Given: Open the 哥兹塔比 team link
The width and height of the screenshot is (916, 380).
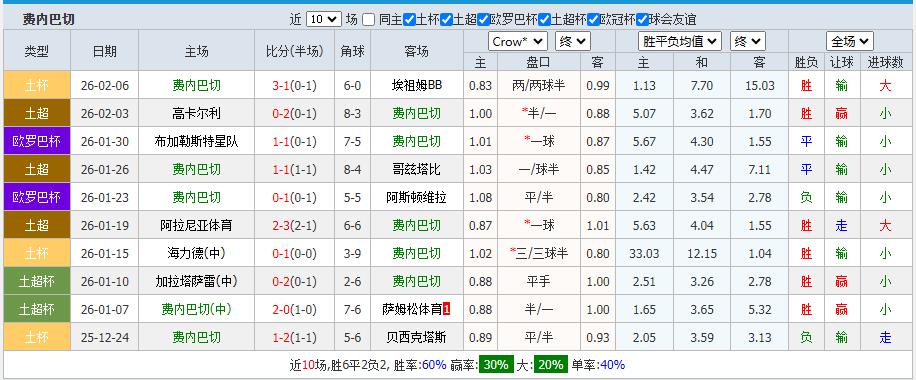Looking at the screenshot, I should tap(417, 170).
